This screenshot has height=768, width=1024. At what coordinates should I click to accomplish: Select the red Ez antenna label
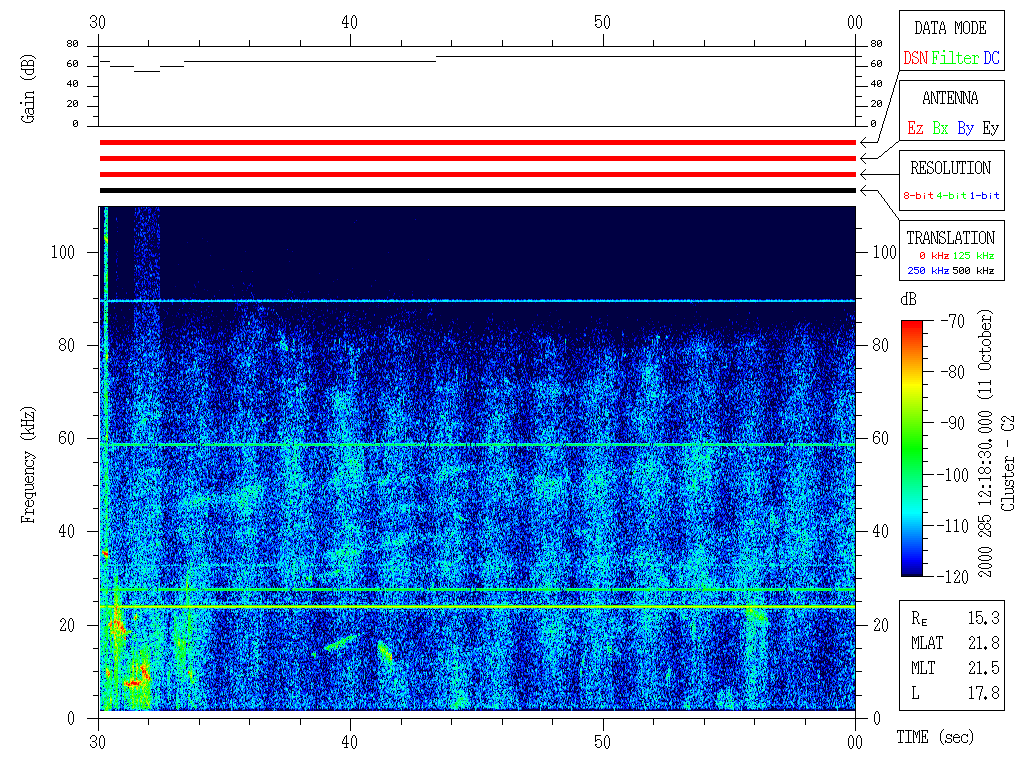(915, 129)
